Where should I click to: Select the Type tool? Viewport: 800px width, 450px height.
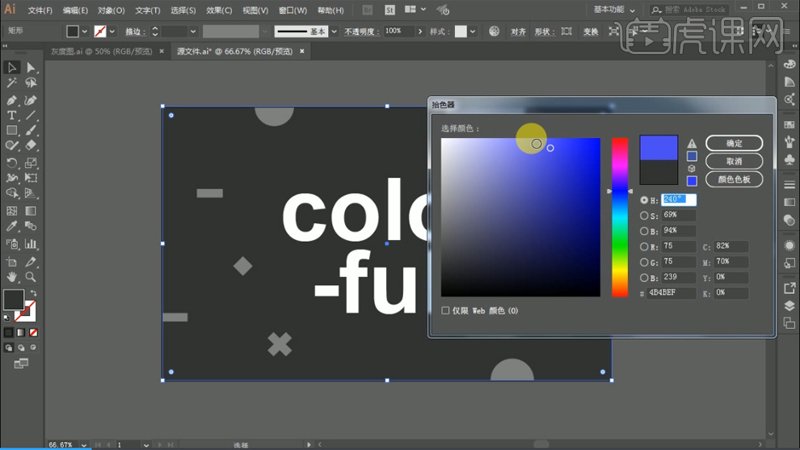pyautogui.click(x=12, y=115)
